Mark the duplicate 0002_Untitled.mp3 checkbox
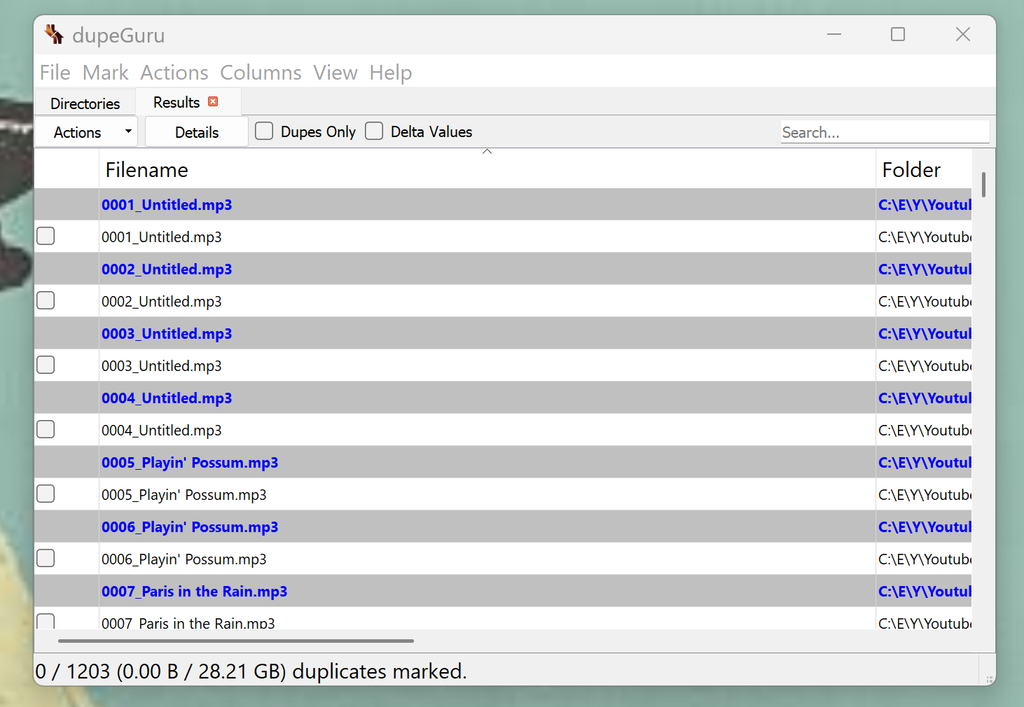1024x707 pixels. pyautogui.click(x=46, y=301)
